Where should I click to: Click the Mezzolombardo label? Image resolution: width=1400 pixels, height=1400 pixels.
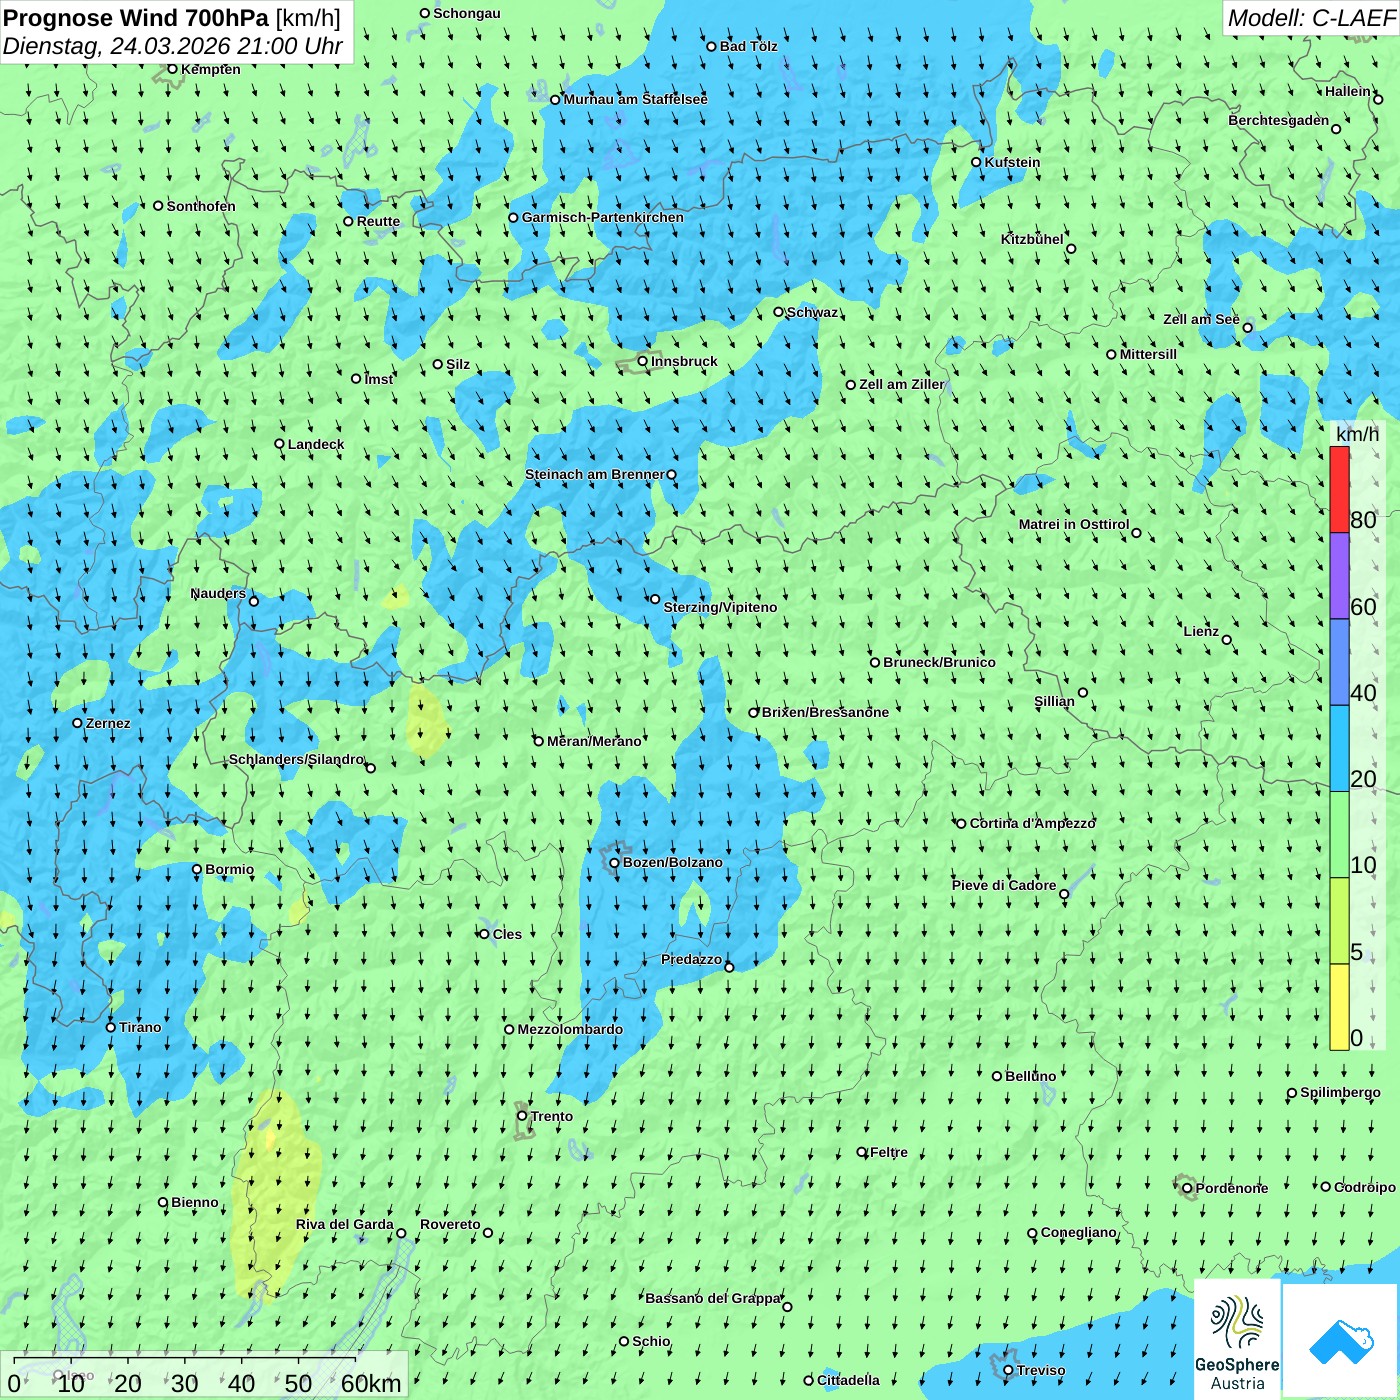570,1029
